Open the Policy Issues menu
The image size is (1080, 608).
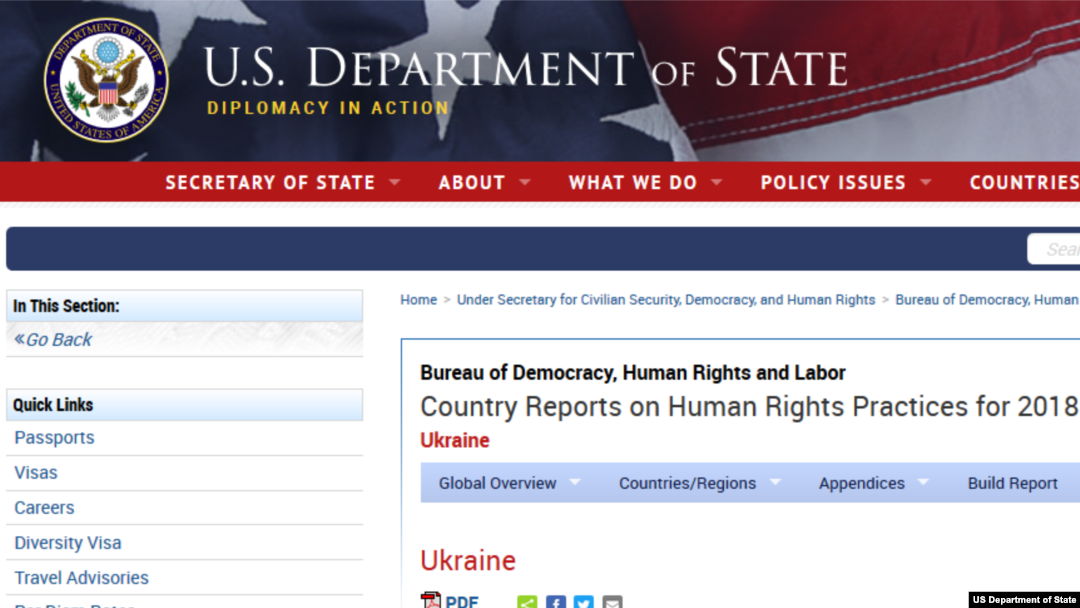pos(833,182)
